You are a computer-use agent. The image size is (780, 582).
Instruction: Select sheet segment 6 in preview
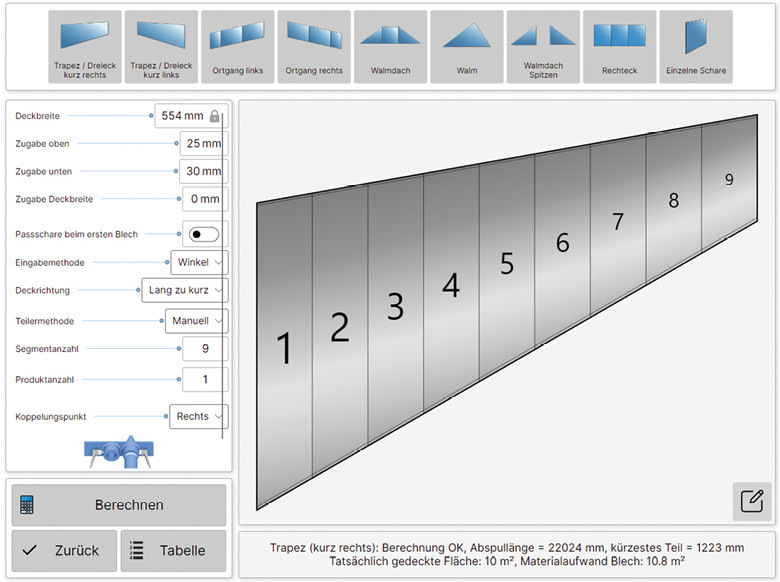(x=563, y=242)
